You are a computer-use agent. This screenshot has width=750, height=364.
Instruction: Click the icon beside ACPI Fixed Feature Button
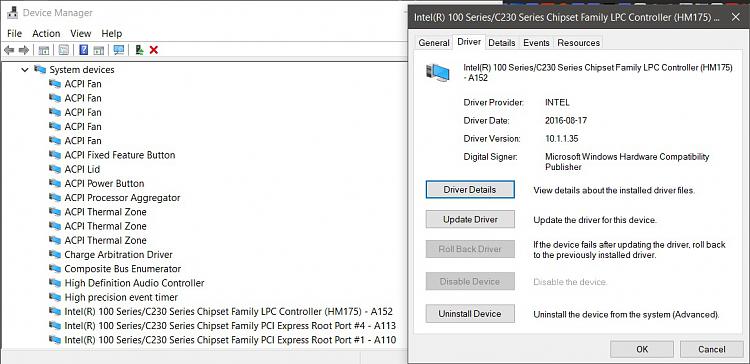pyautogui.click(x=55, y=155)
